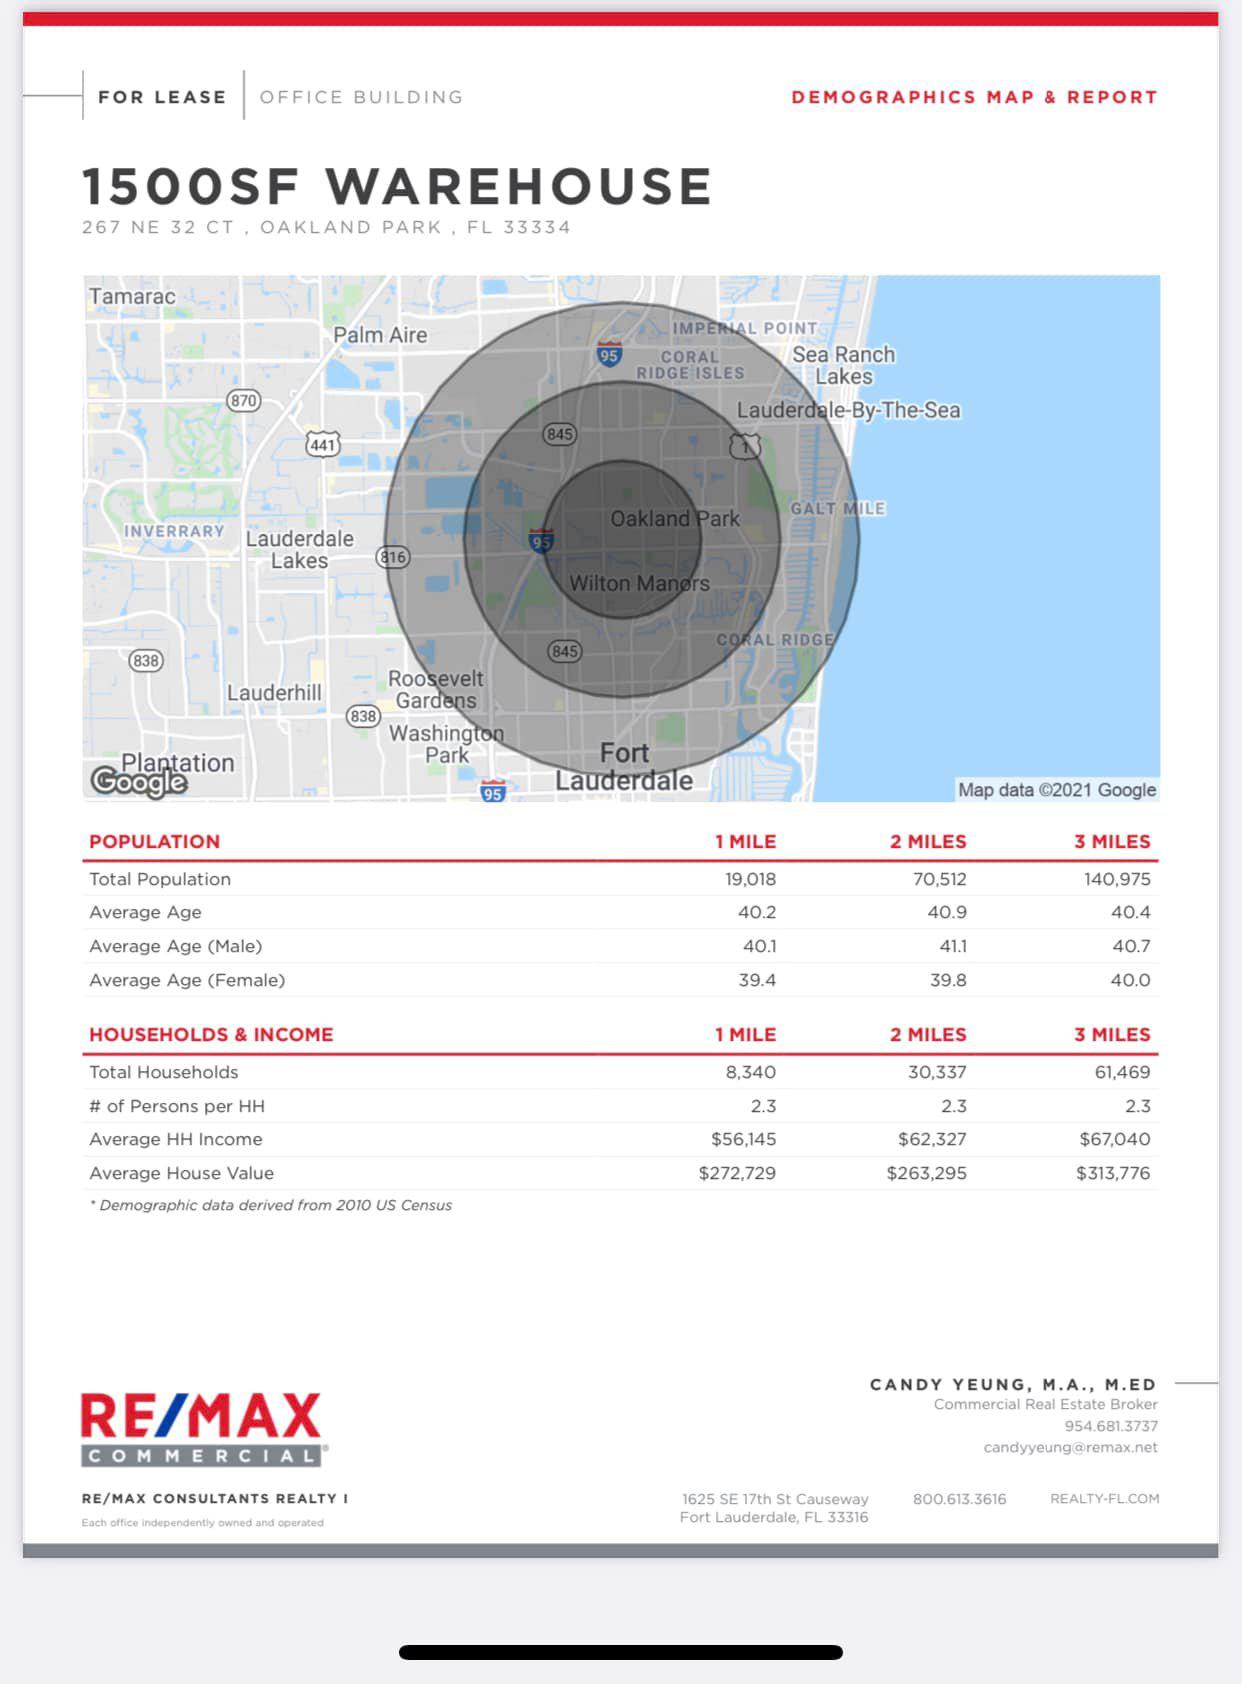Tap the Google logo on the map
The image size is (1242, 1684).
coord(139,781)
